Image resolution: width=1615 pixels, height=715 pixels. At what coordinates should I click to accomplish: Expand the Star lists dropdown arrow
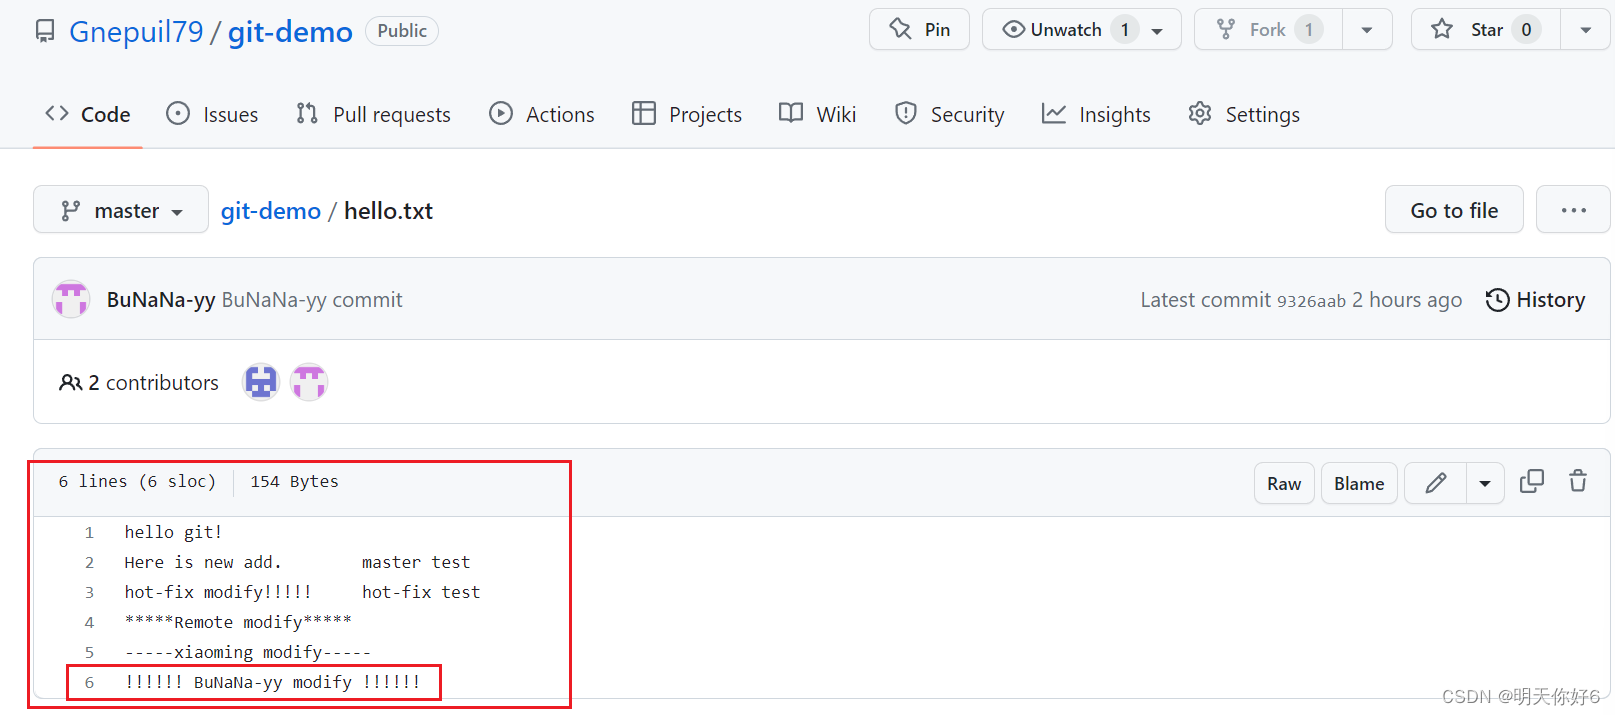[1585, 30]
